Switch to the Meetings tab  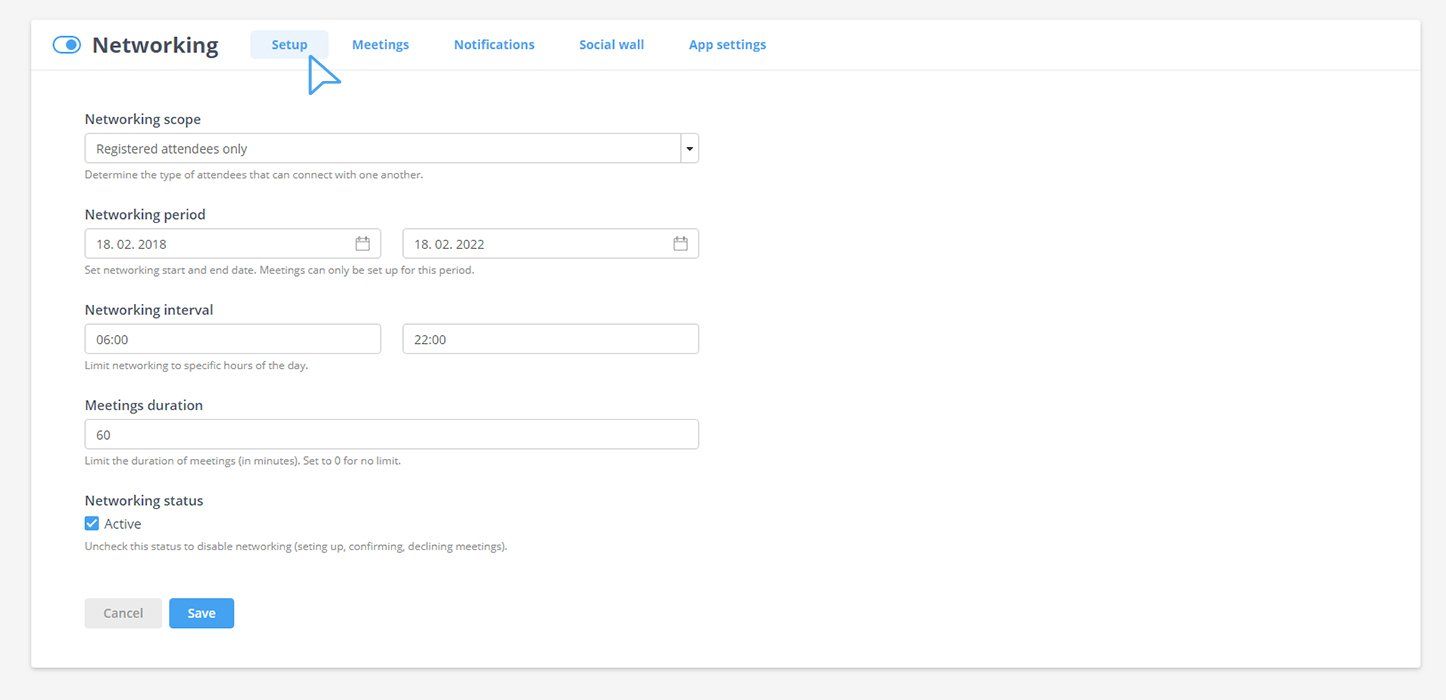pos(380,45)
